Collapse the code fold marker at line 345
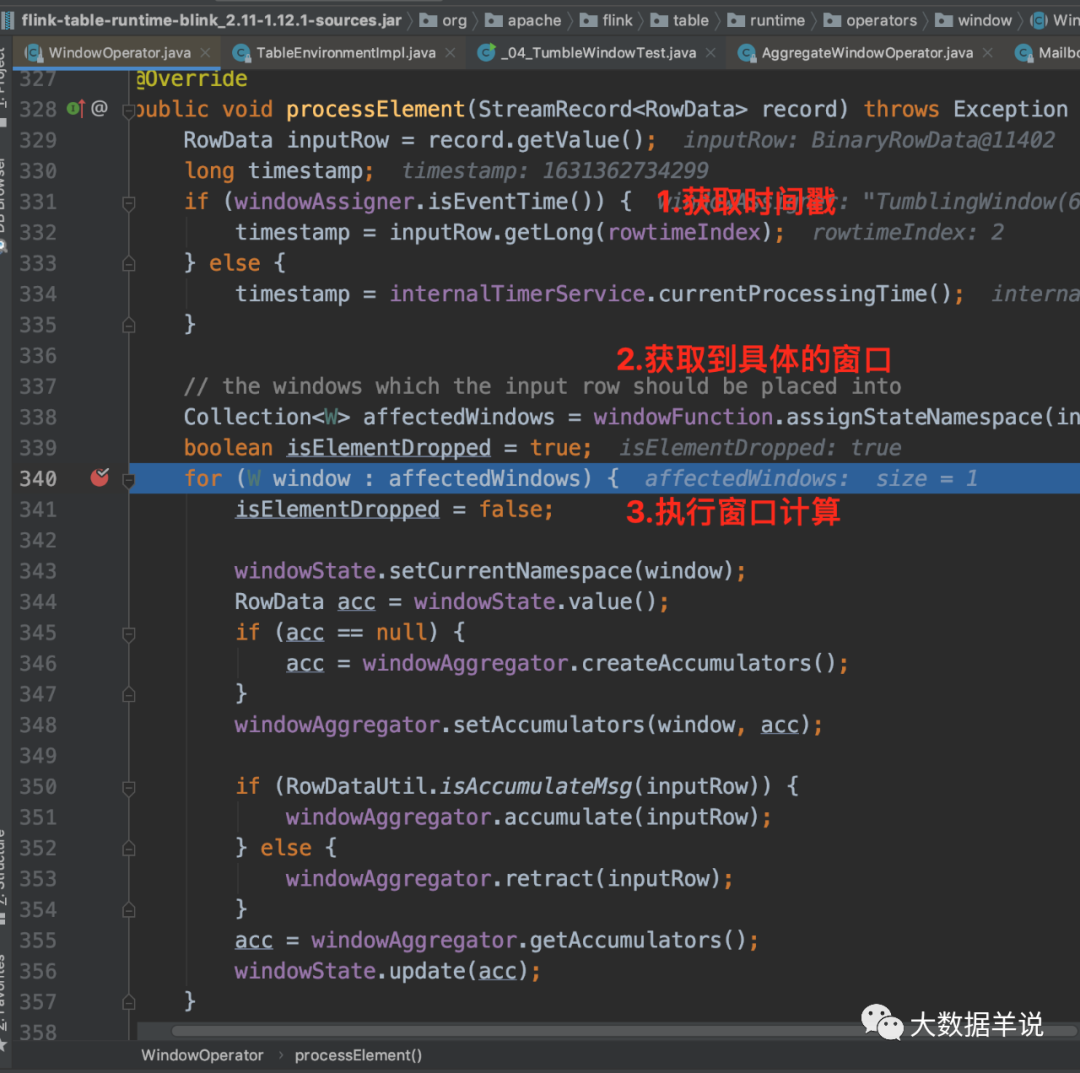This screenshot has width=1080, height=1073. click(x=128, y=632)
